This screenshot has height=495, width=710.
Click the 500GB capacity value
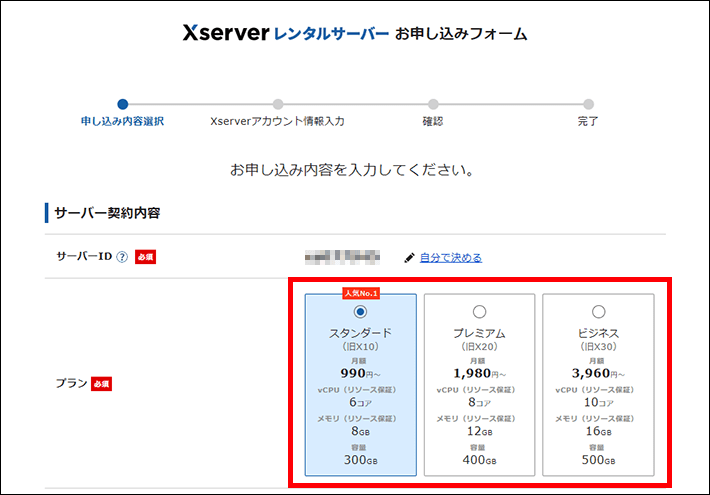(599, 460)
